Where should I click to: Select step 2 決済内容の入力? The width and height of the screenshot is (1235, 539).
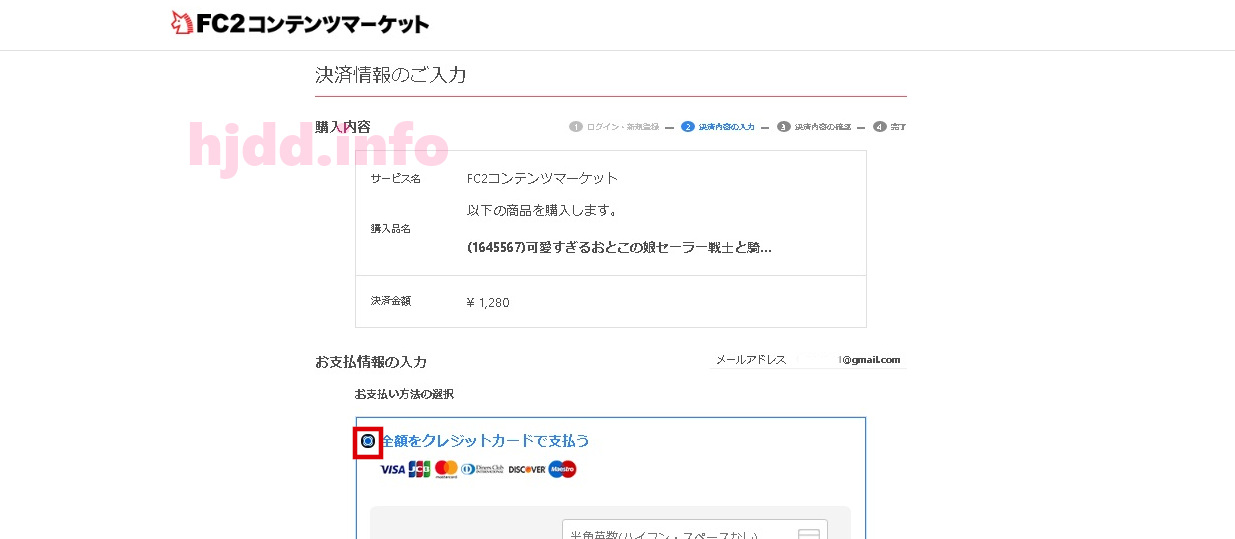718,127
